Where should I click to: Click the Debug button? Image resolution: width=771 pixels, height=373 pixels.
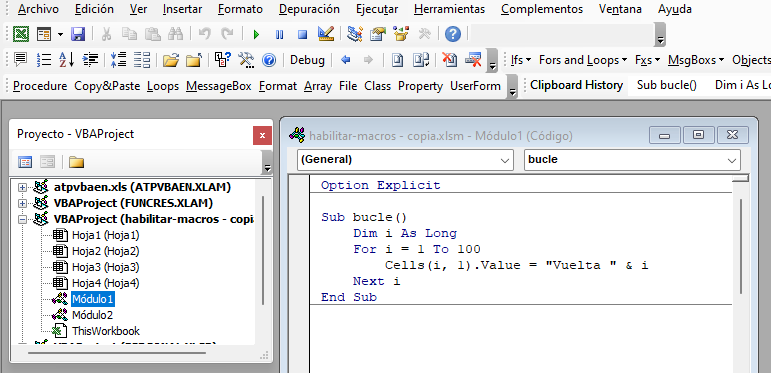coord(307,60)
